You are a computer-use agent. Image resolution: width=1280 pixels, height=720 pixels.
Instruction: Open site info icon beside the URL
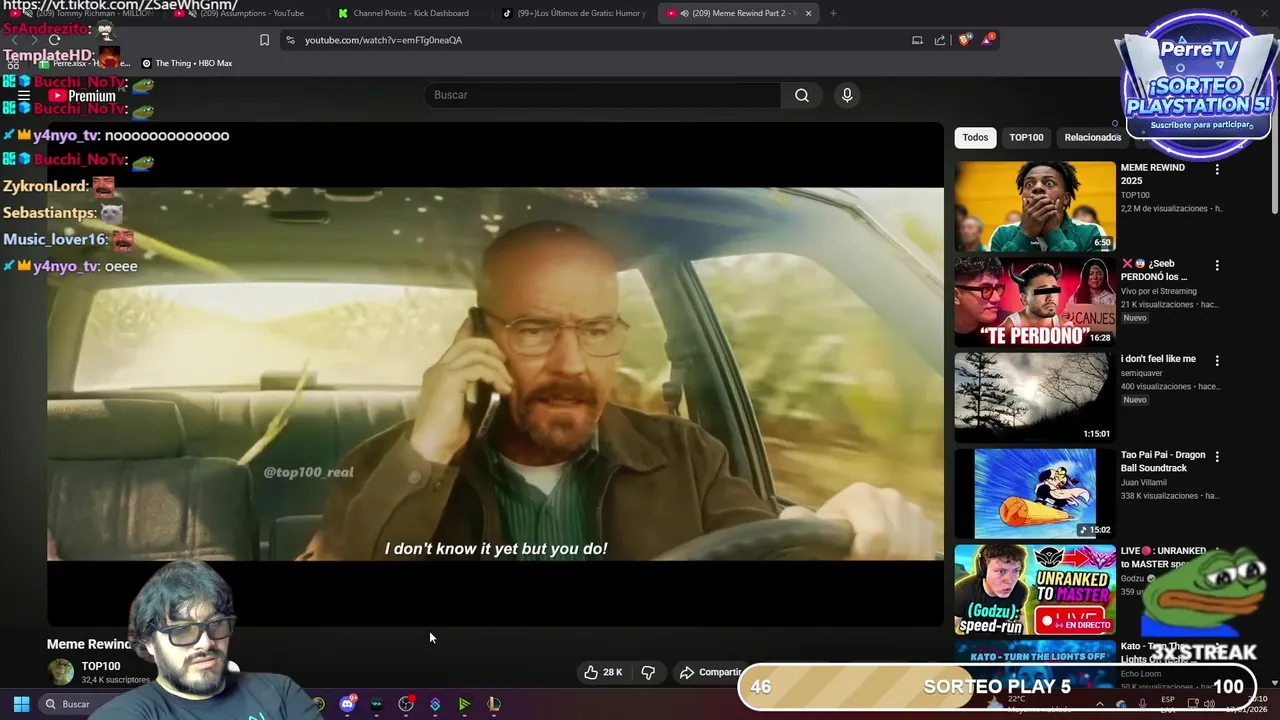[x=290, y=40]
